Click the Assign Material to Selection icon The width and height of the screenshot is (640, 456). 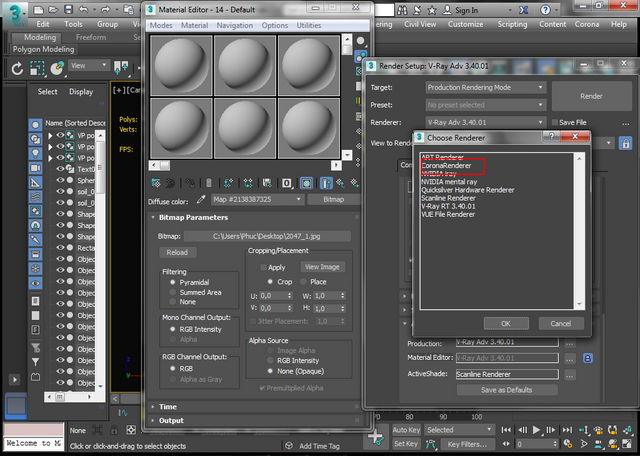pyautogui.click(x=190, y=183)
